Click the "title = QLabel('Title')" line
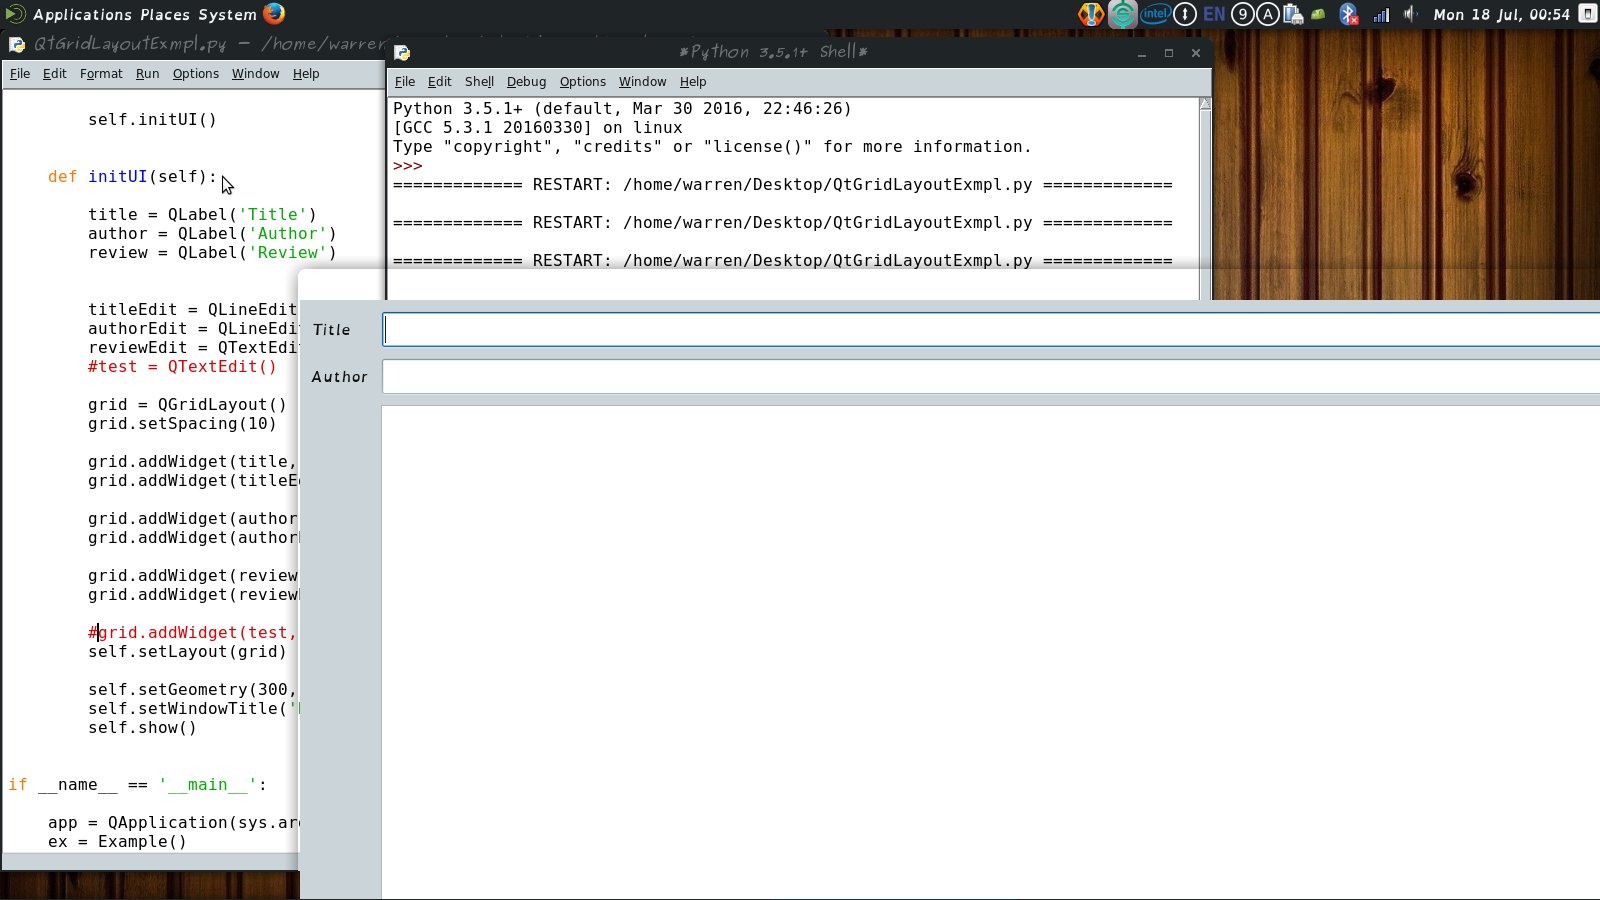Screen dimensions: 1600x900 click(202, 215)
